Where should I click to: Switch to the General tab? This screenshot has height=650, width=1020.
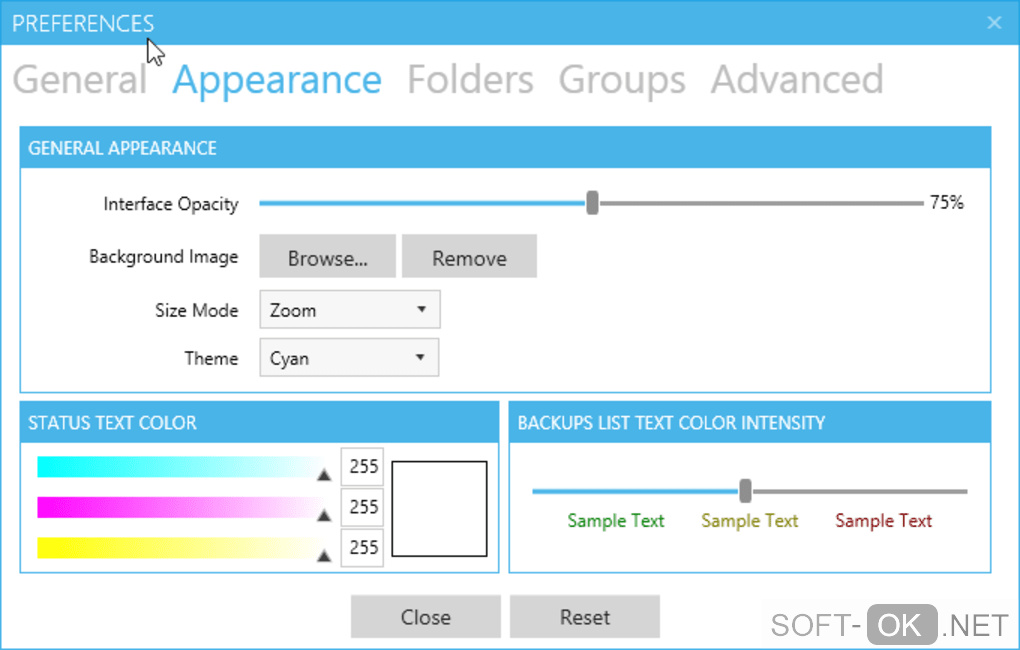[x=80, y=80]
